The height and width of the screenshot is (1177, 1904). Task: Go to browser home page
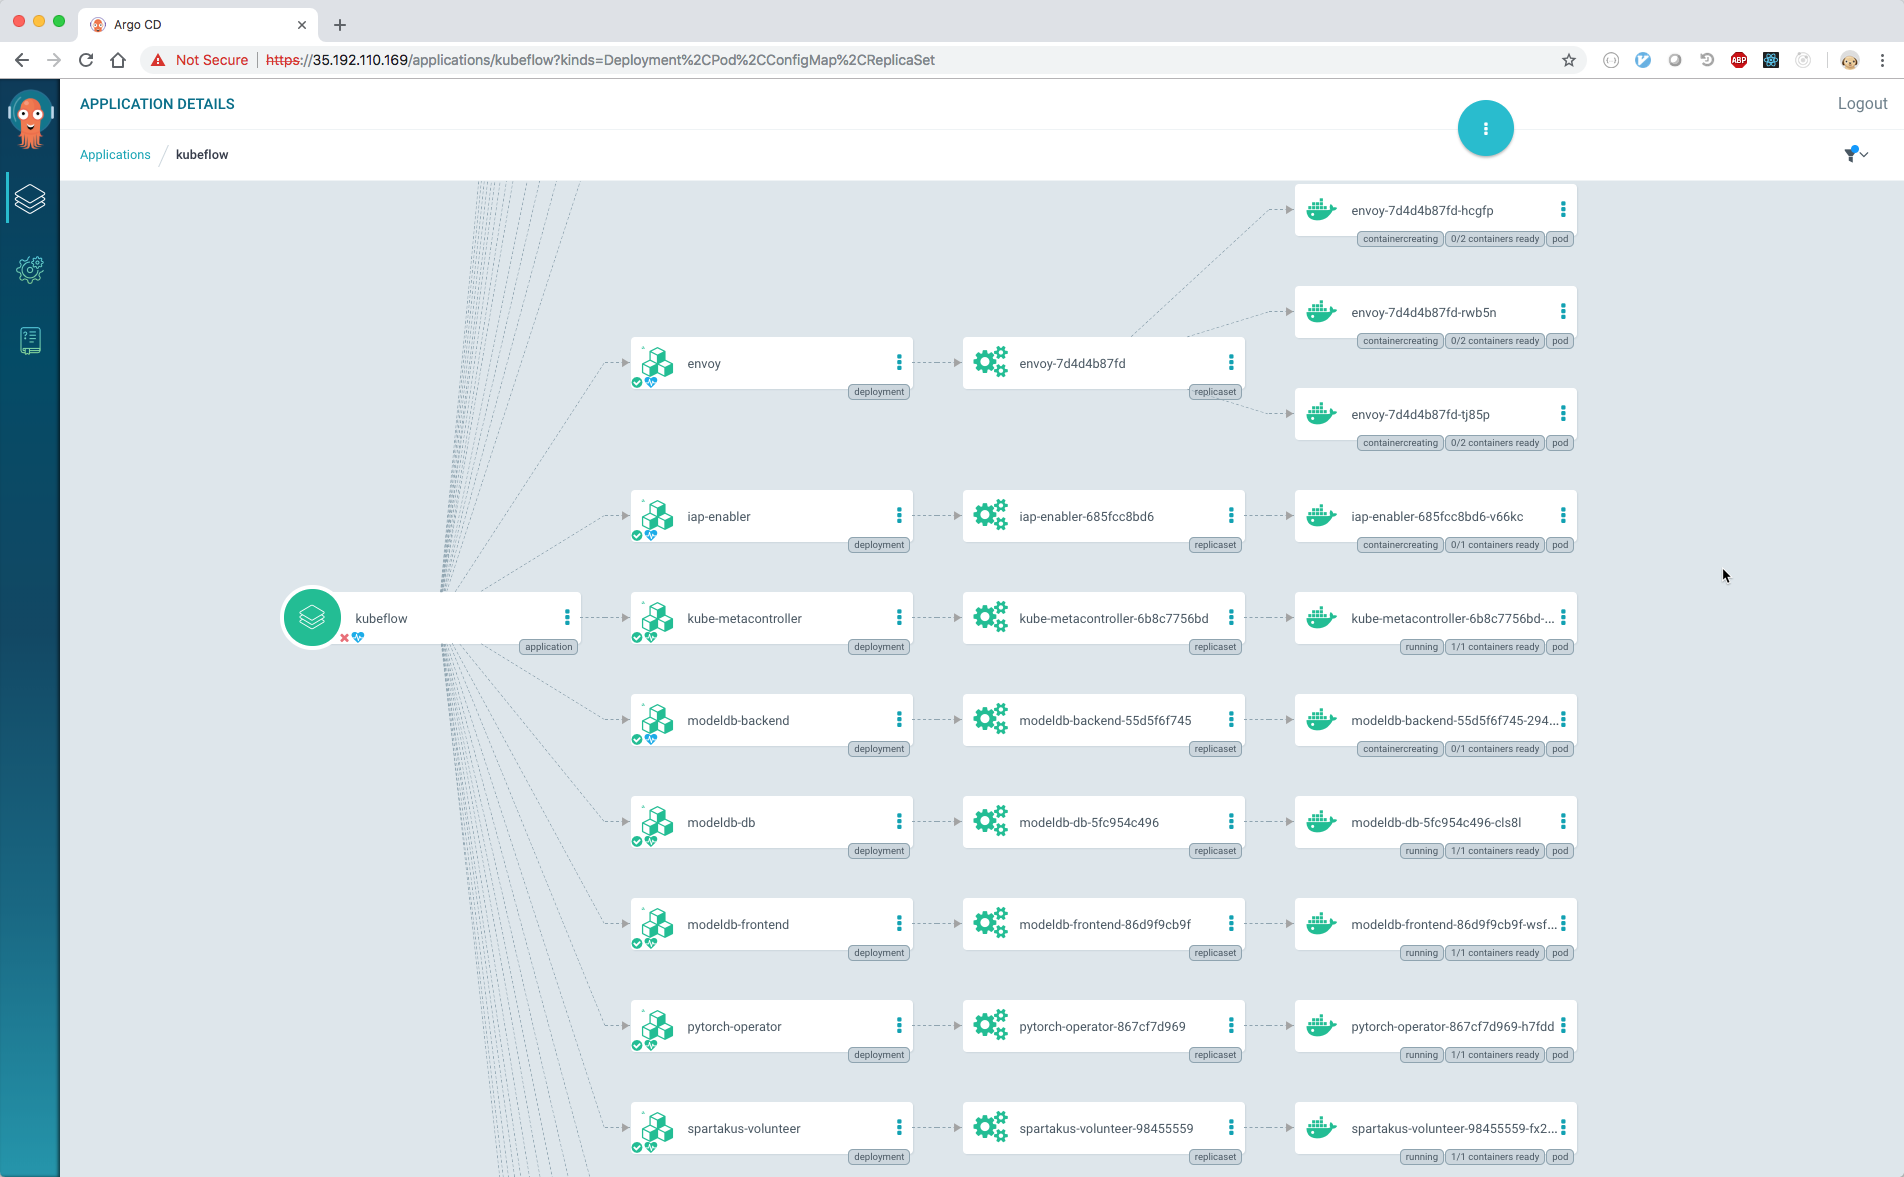point(118,60)
